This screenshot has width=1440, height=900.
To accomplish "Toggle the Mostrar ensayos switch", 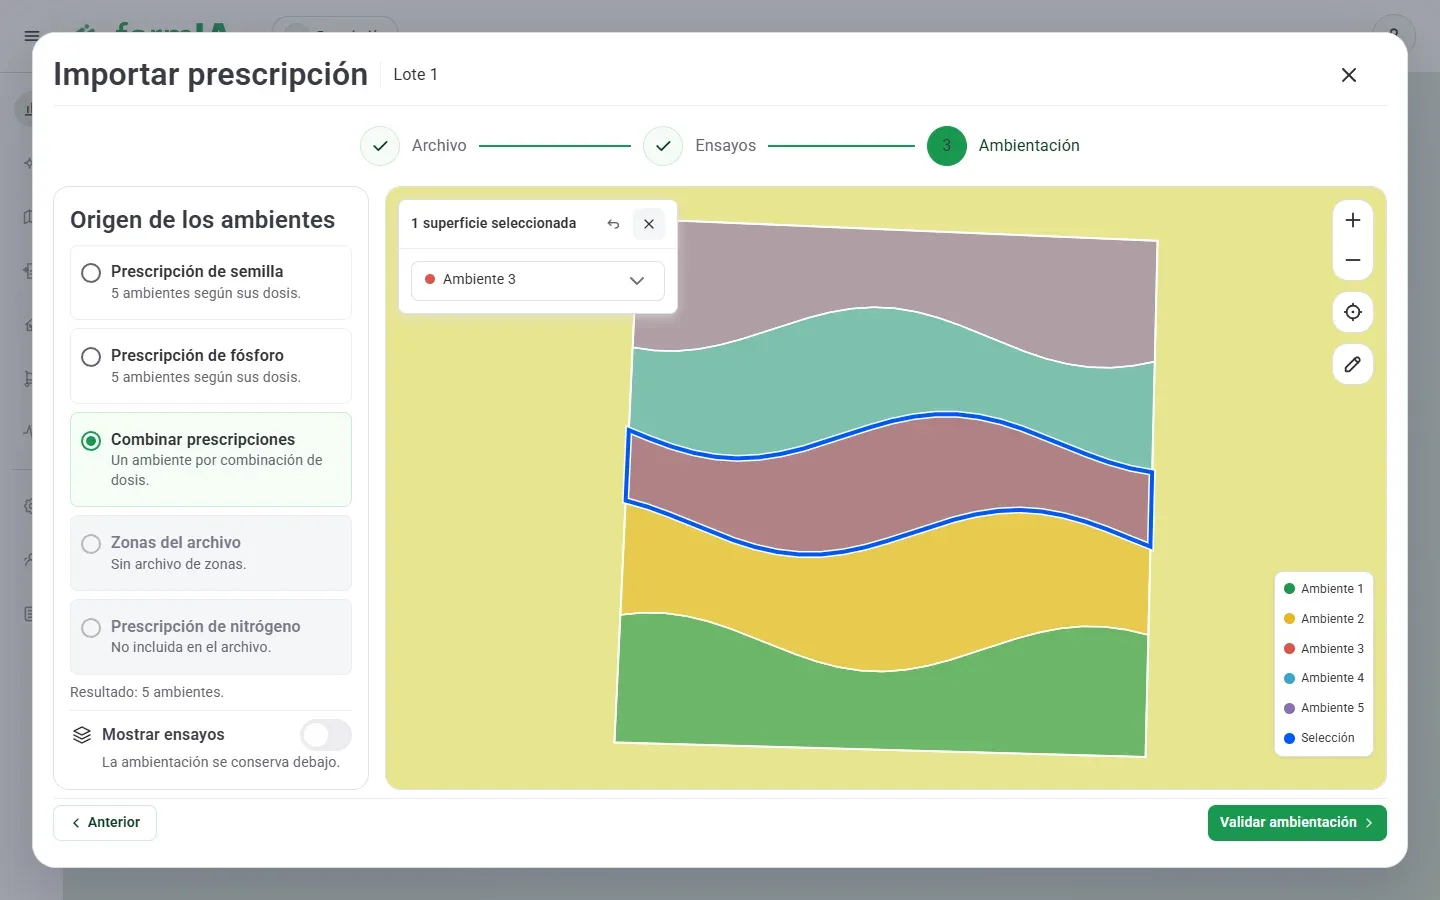I will point(326,735).
